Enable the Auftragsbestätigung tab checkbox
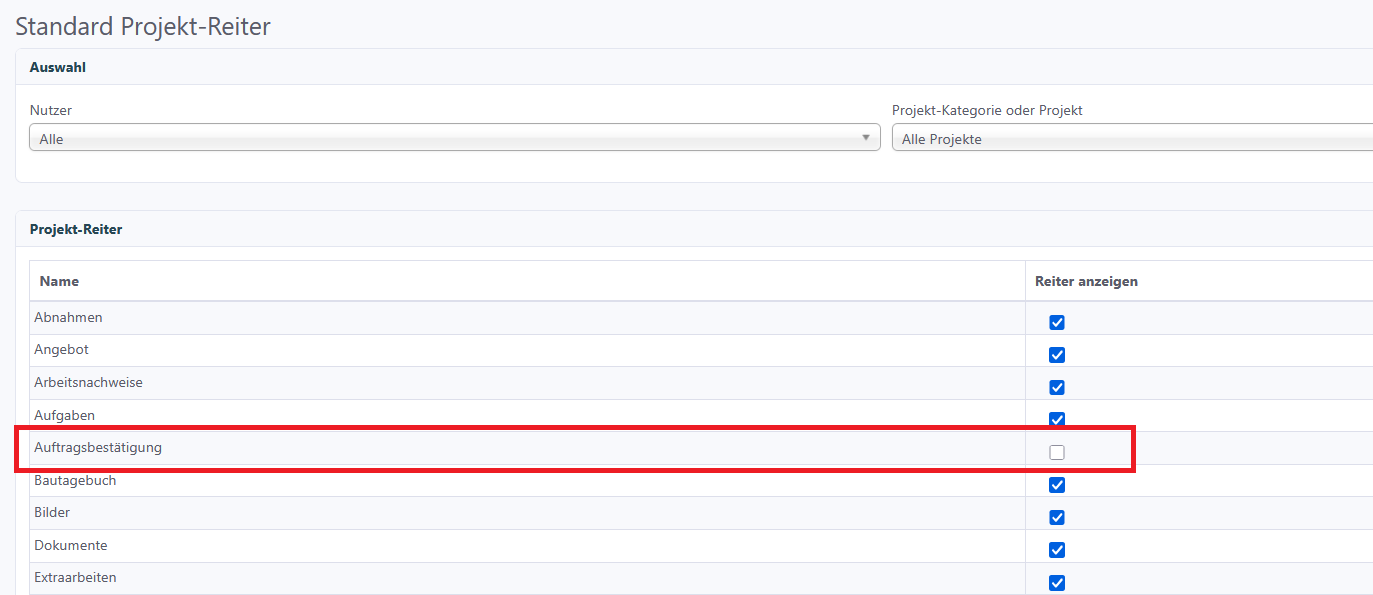Image resolution: width=1373 pixels, height=595 pixels. pos(1057,452)
